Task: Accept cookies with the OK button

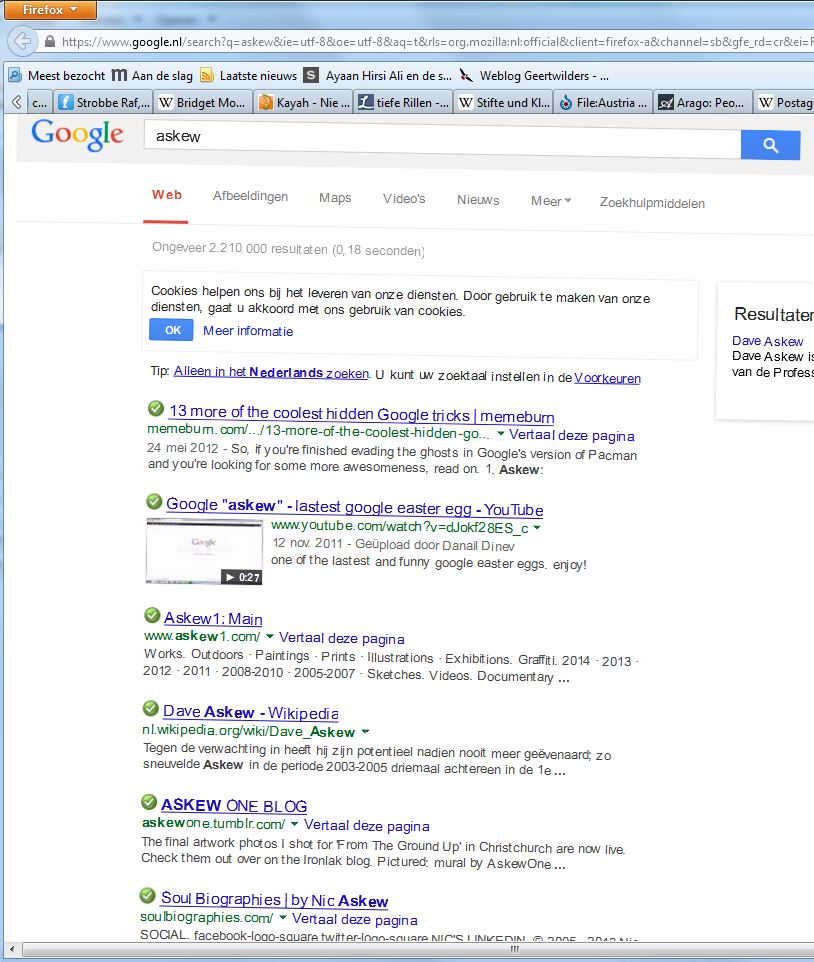Action: (172, 330)
